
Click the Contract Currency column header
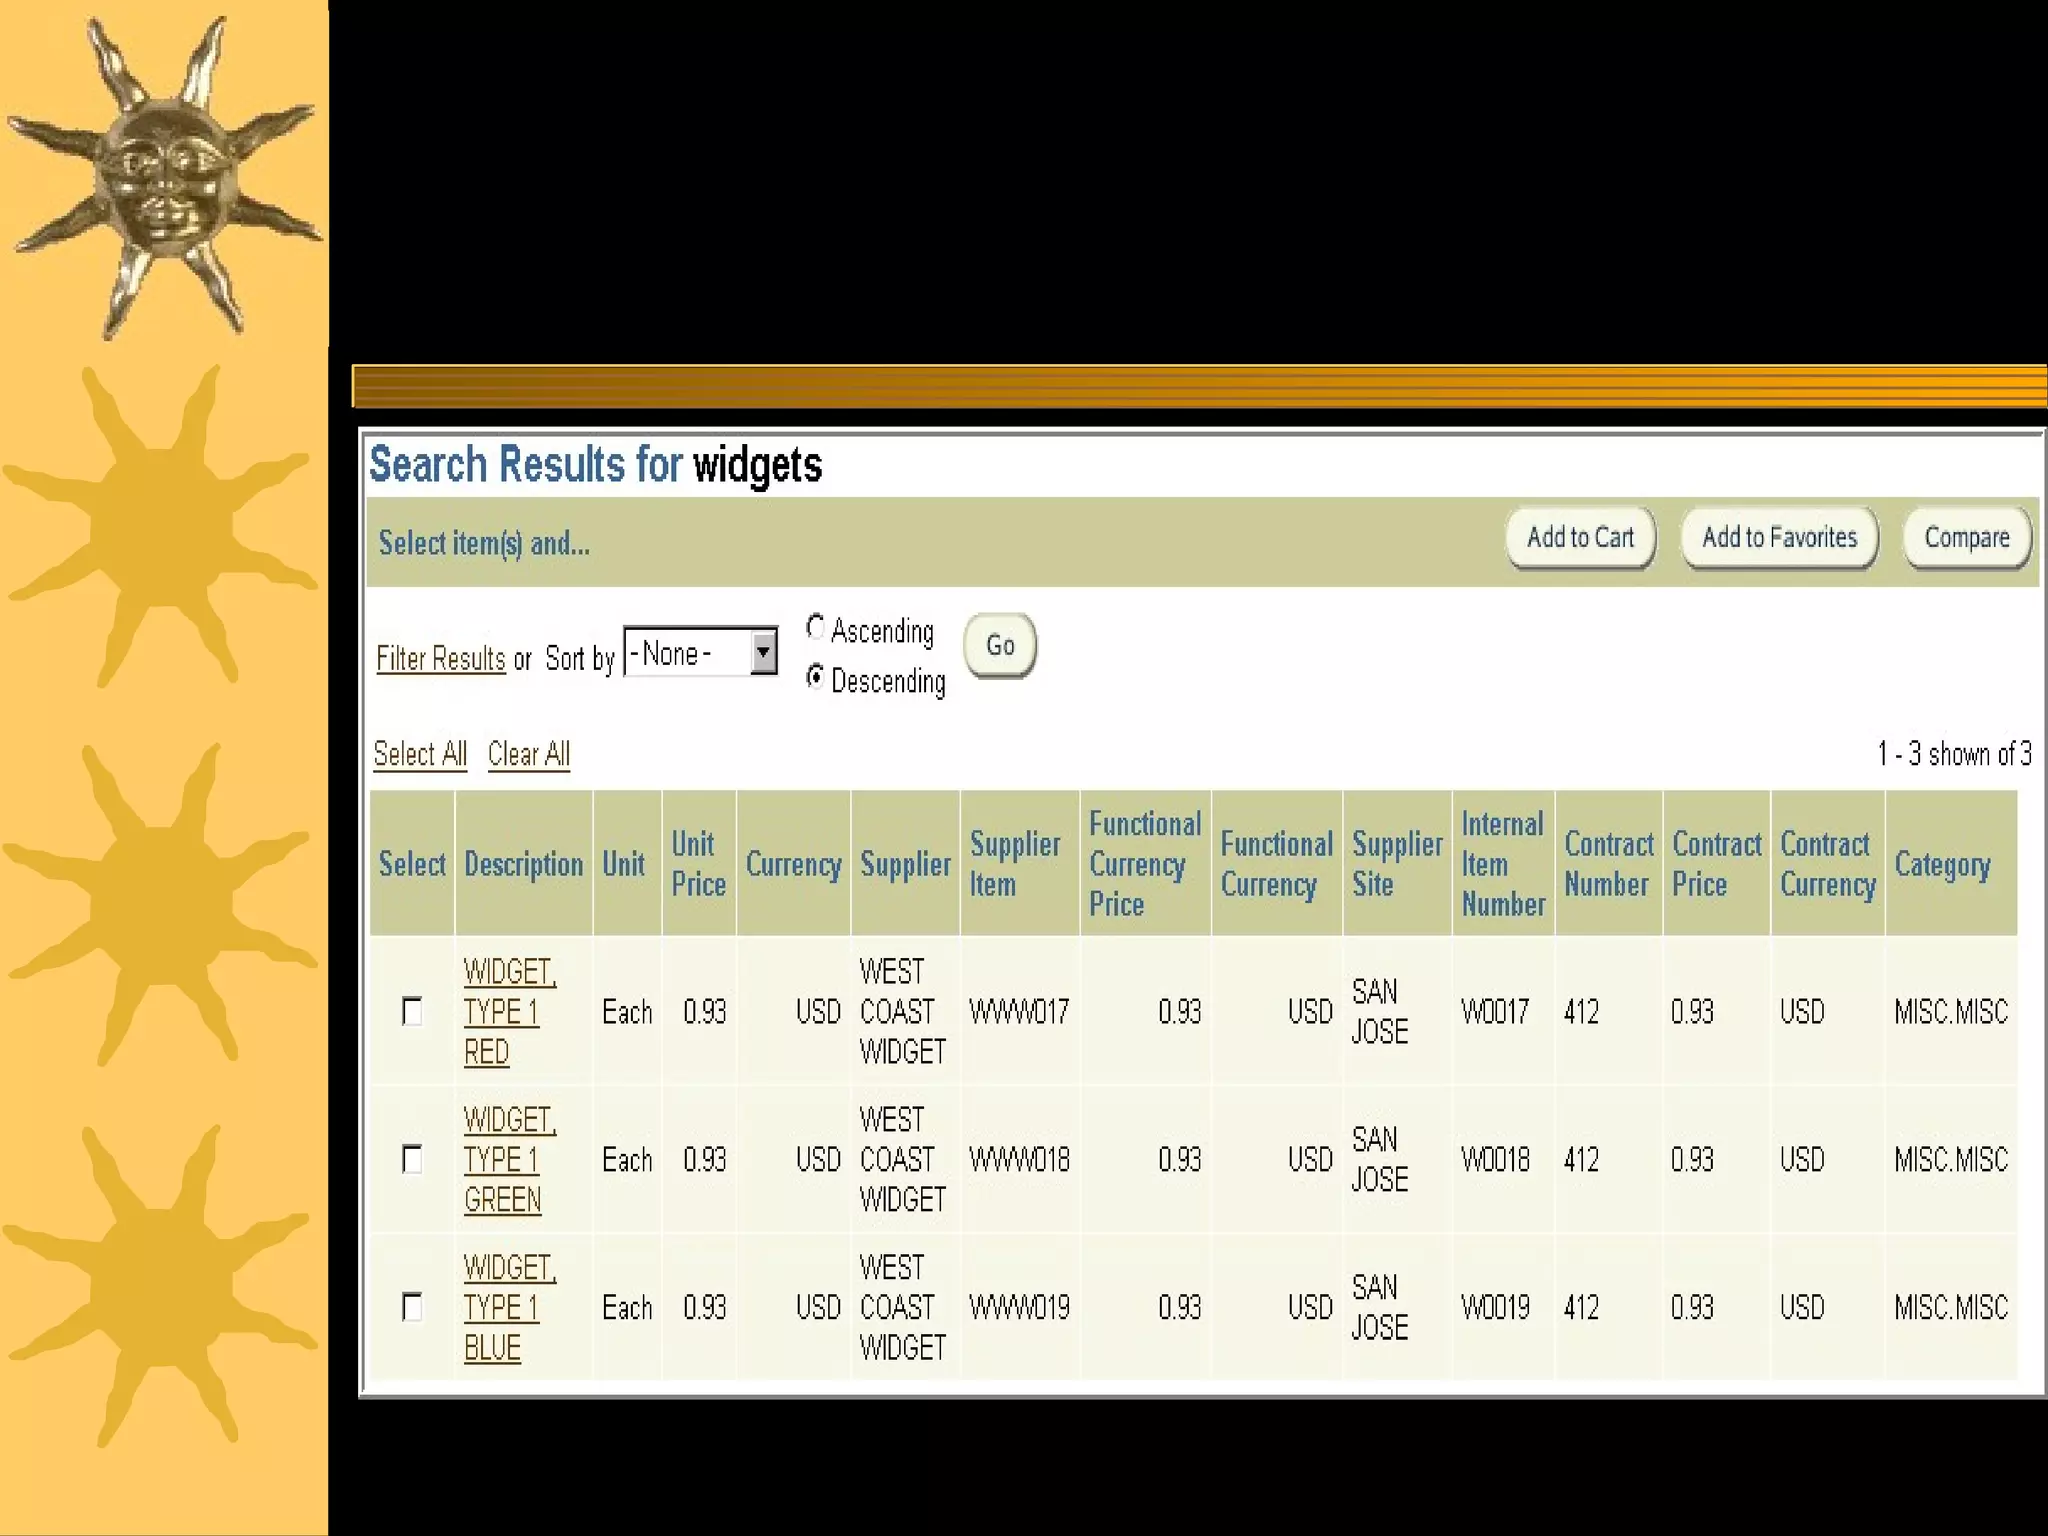(x=1827, y=864)
